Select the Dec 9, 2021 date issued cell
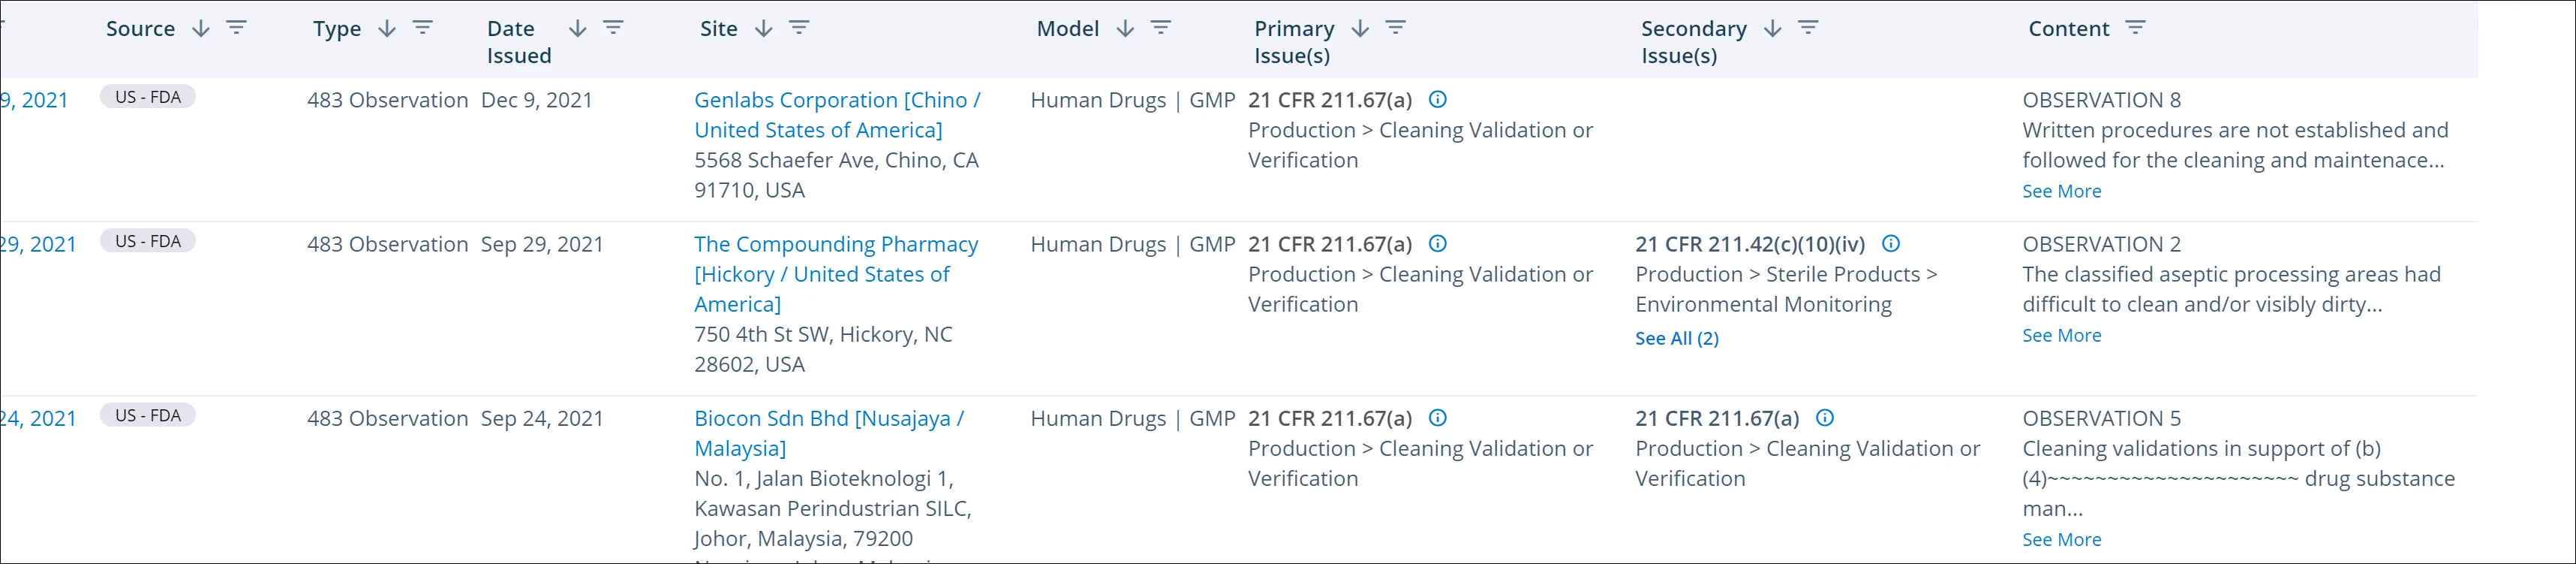This screenshot has height=564, width=2576. [x=537, y=100]
